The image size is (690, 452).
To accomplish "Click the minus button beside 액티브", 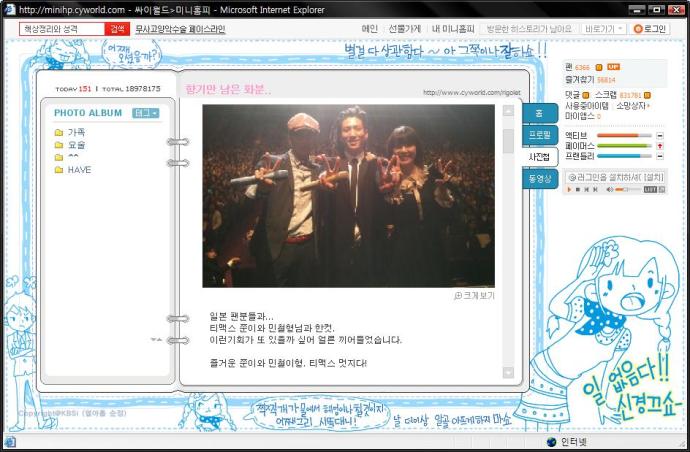I will 660,136.
